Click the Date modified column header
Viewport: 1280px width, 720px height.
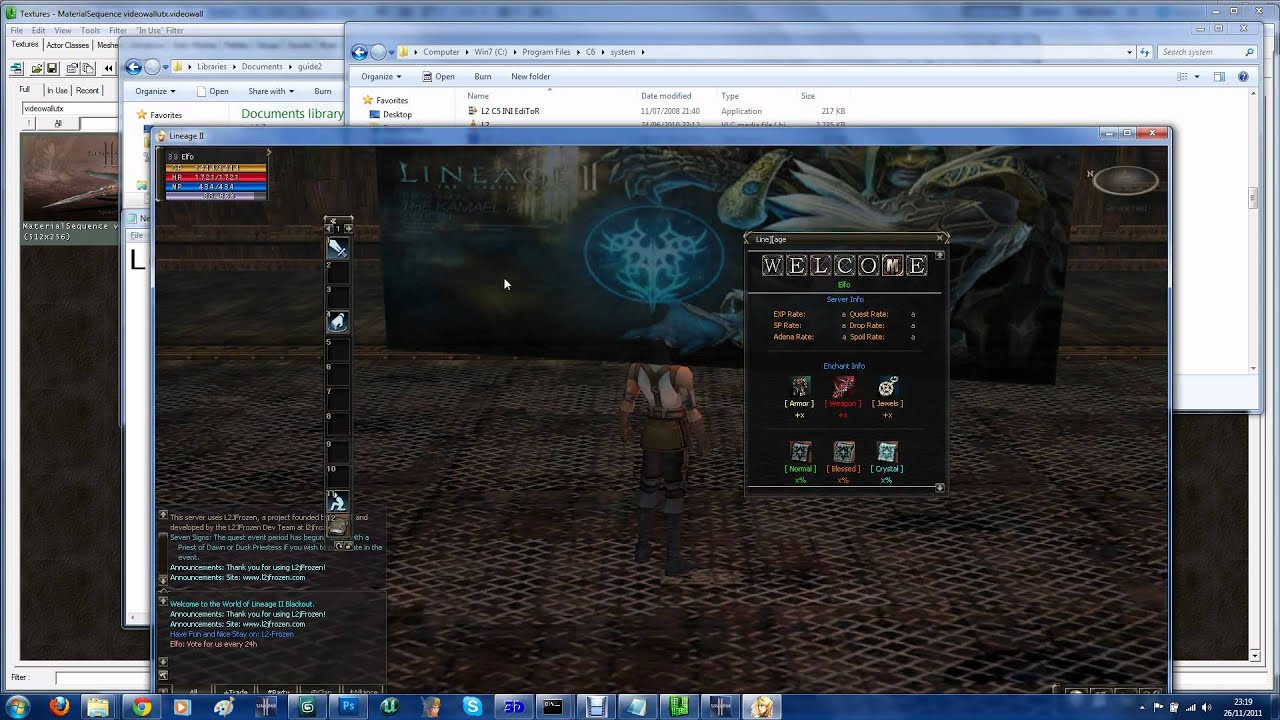(666, 96)
